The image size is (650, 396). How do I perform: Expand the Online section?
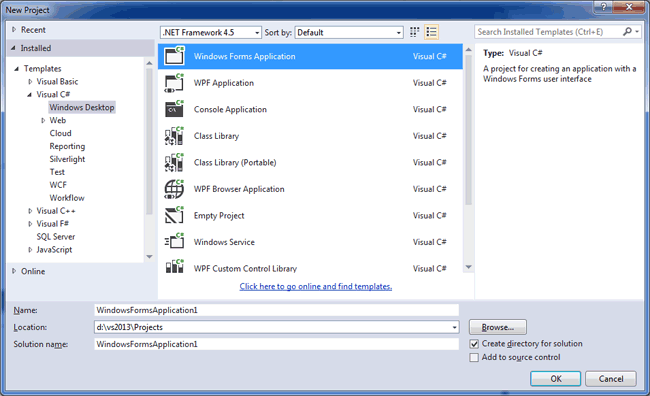click(14, 271)
